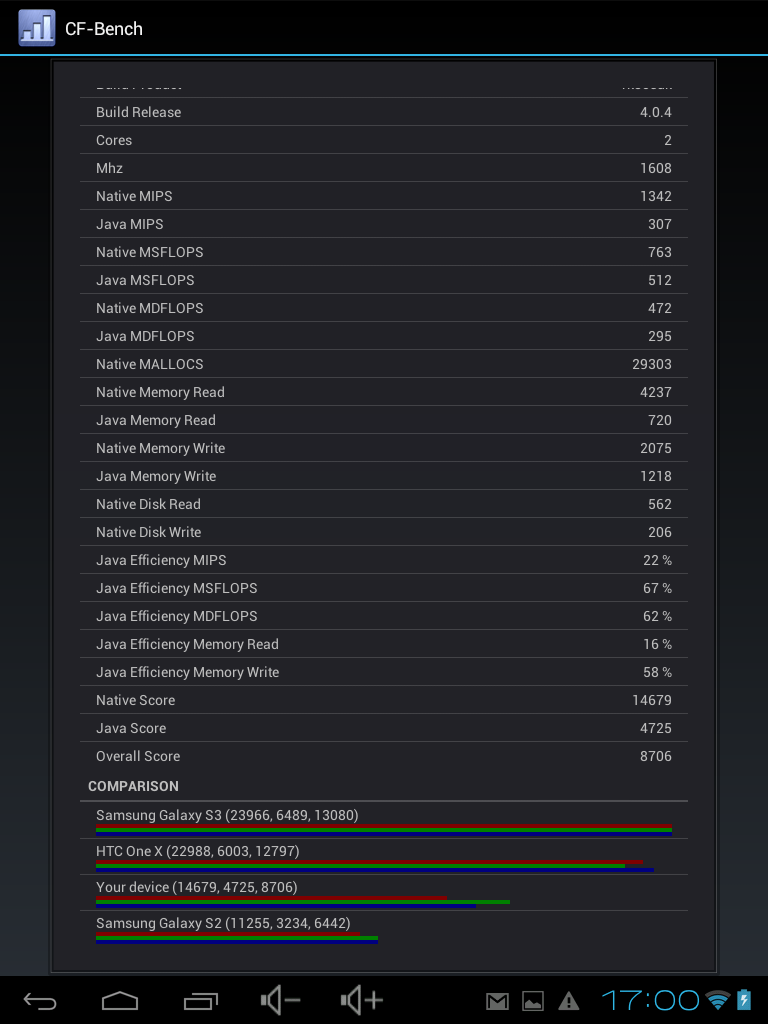
Task: Select the Native MALLOCS row
Action: 384,364
